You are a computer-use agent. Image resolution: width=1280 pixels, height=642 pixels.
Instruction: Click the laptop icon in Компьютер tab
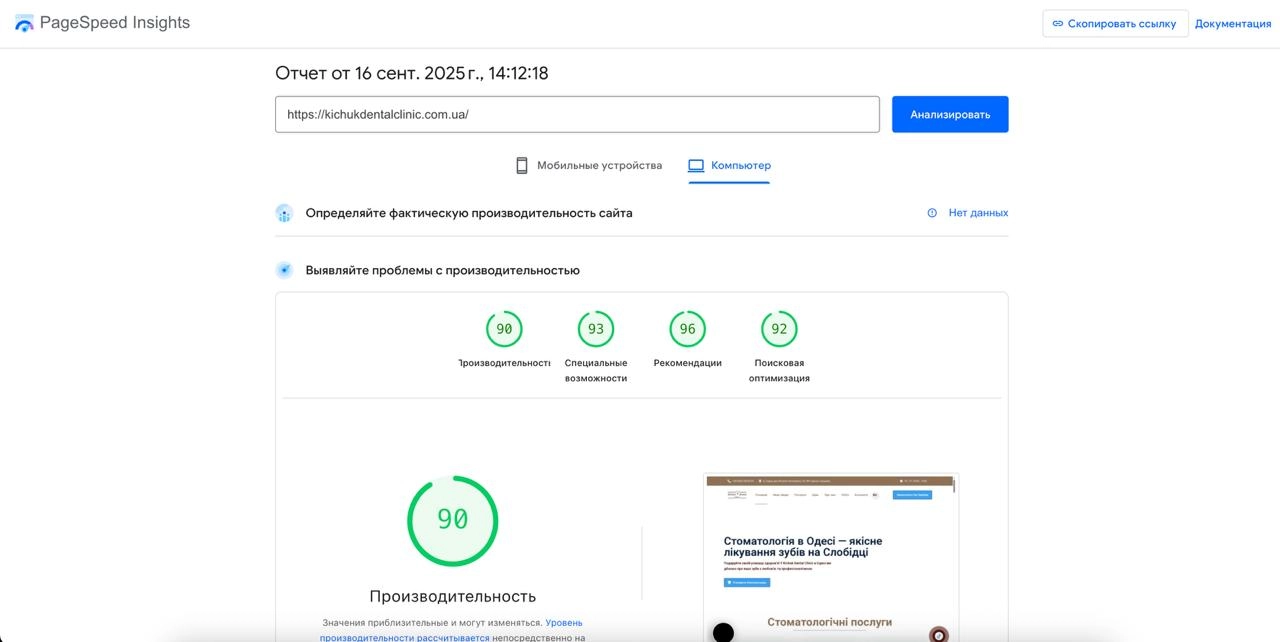(x=696, y=165)
